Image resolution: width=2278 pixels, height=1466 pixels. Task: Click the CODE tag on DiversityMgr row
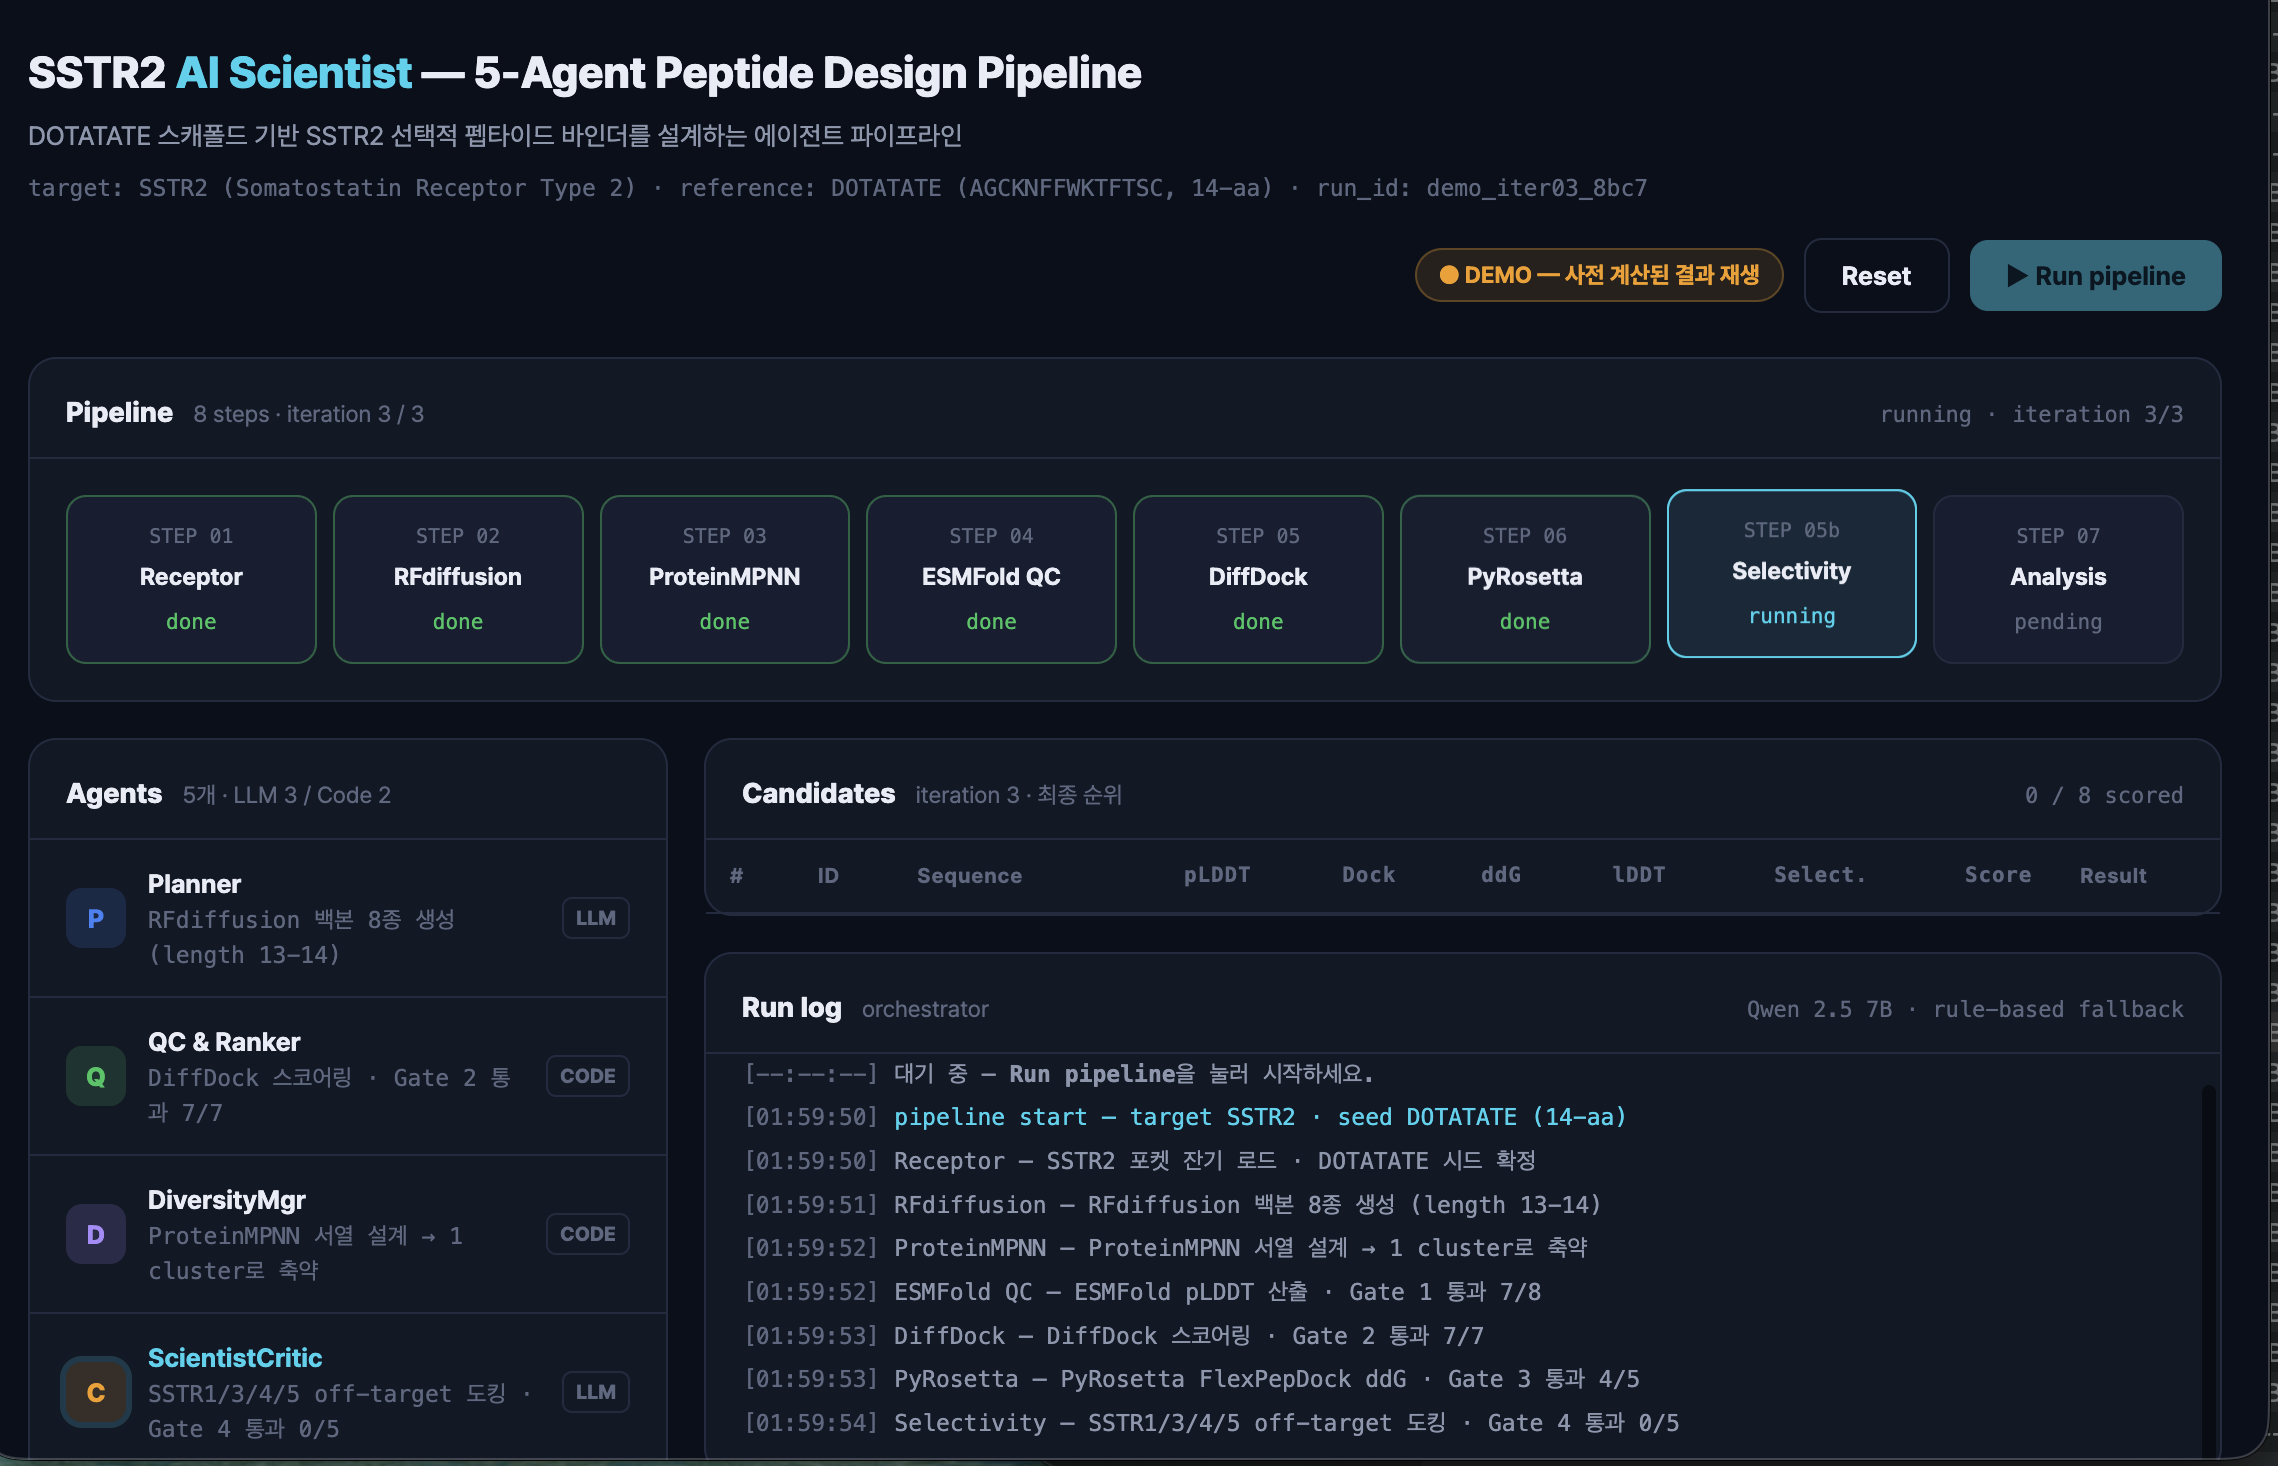(588, 1234)
